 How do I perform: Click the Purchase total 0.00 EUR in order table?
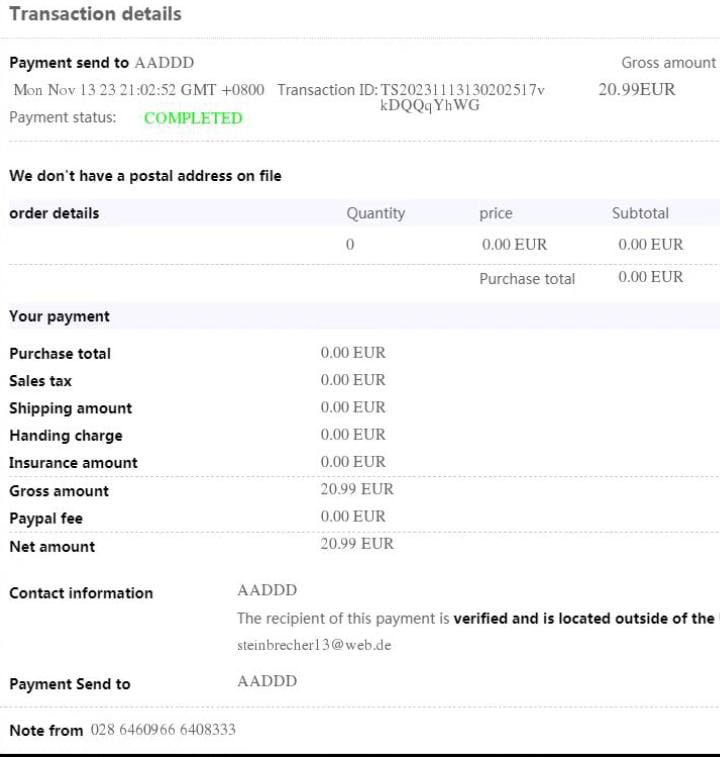tap(650, 277)
